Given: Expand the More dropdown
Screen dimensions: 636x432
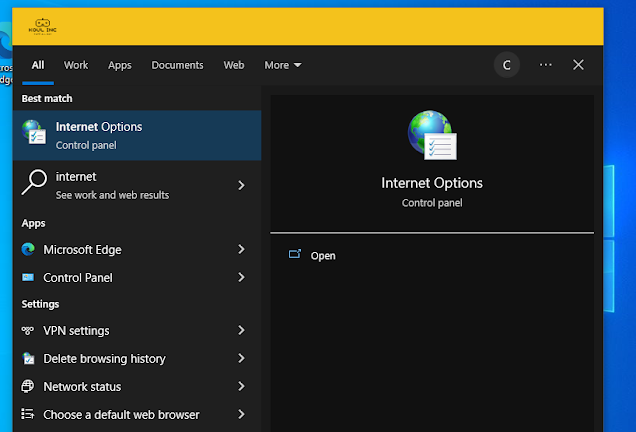Looking at the screenshot, I should 283,65.
